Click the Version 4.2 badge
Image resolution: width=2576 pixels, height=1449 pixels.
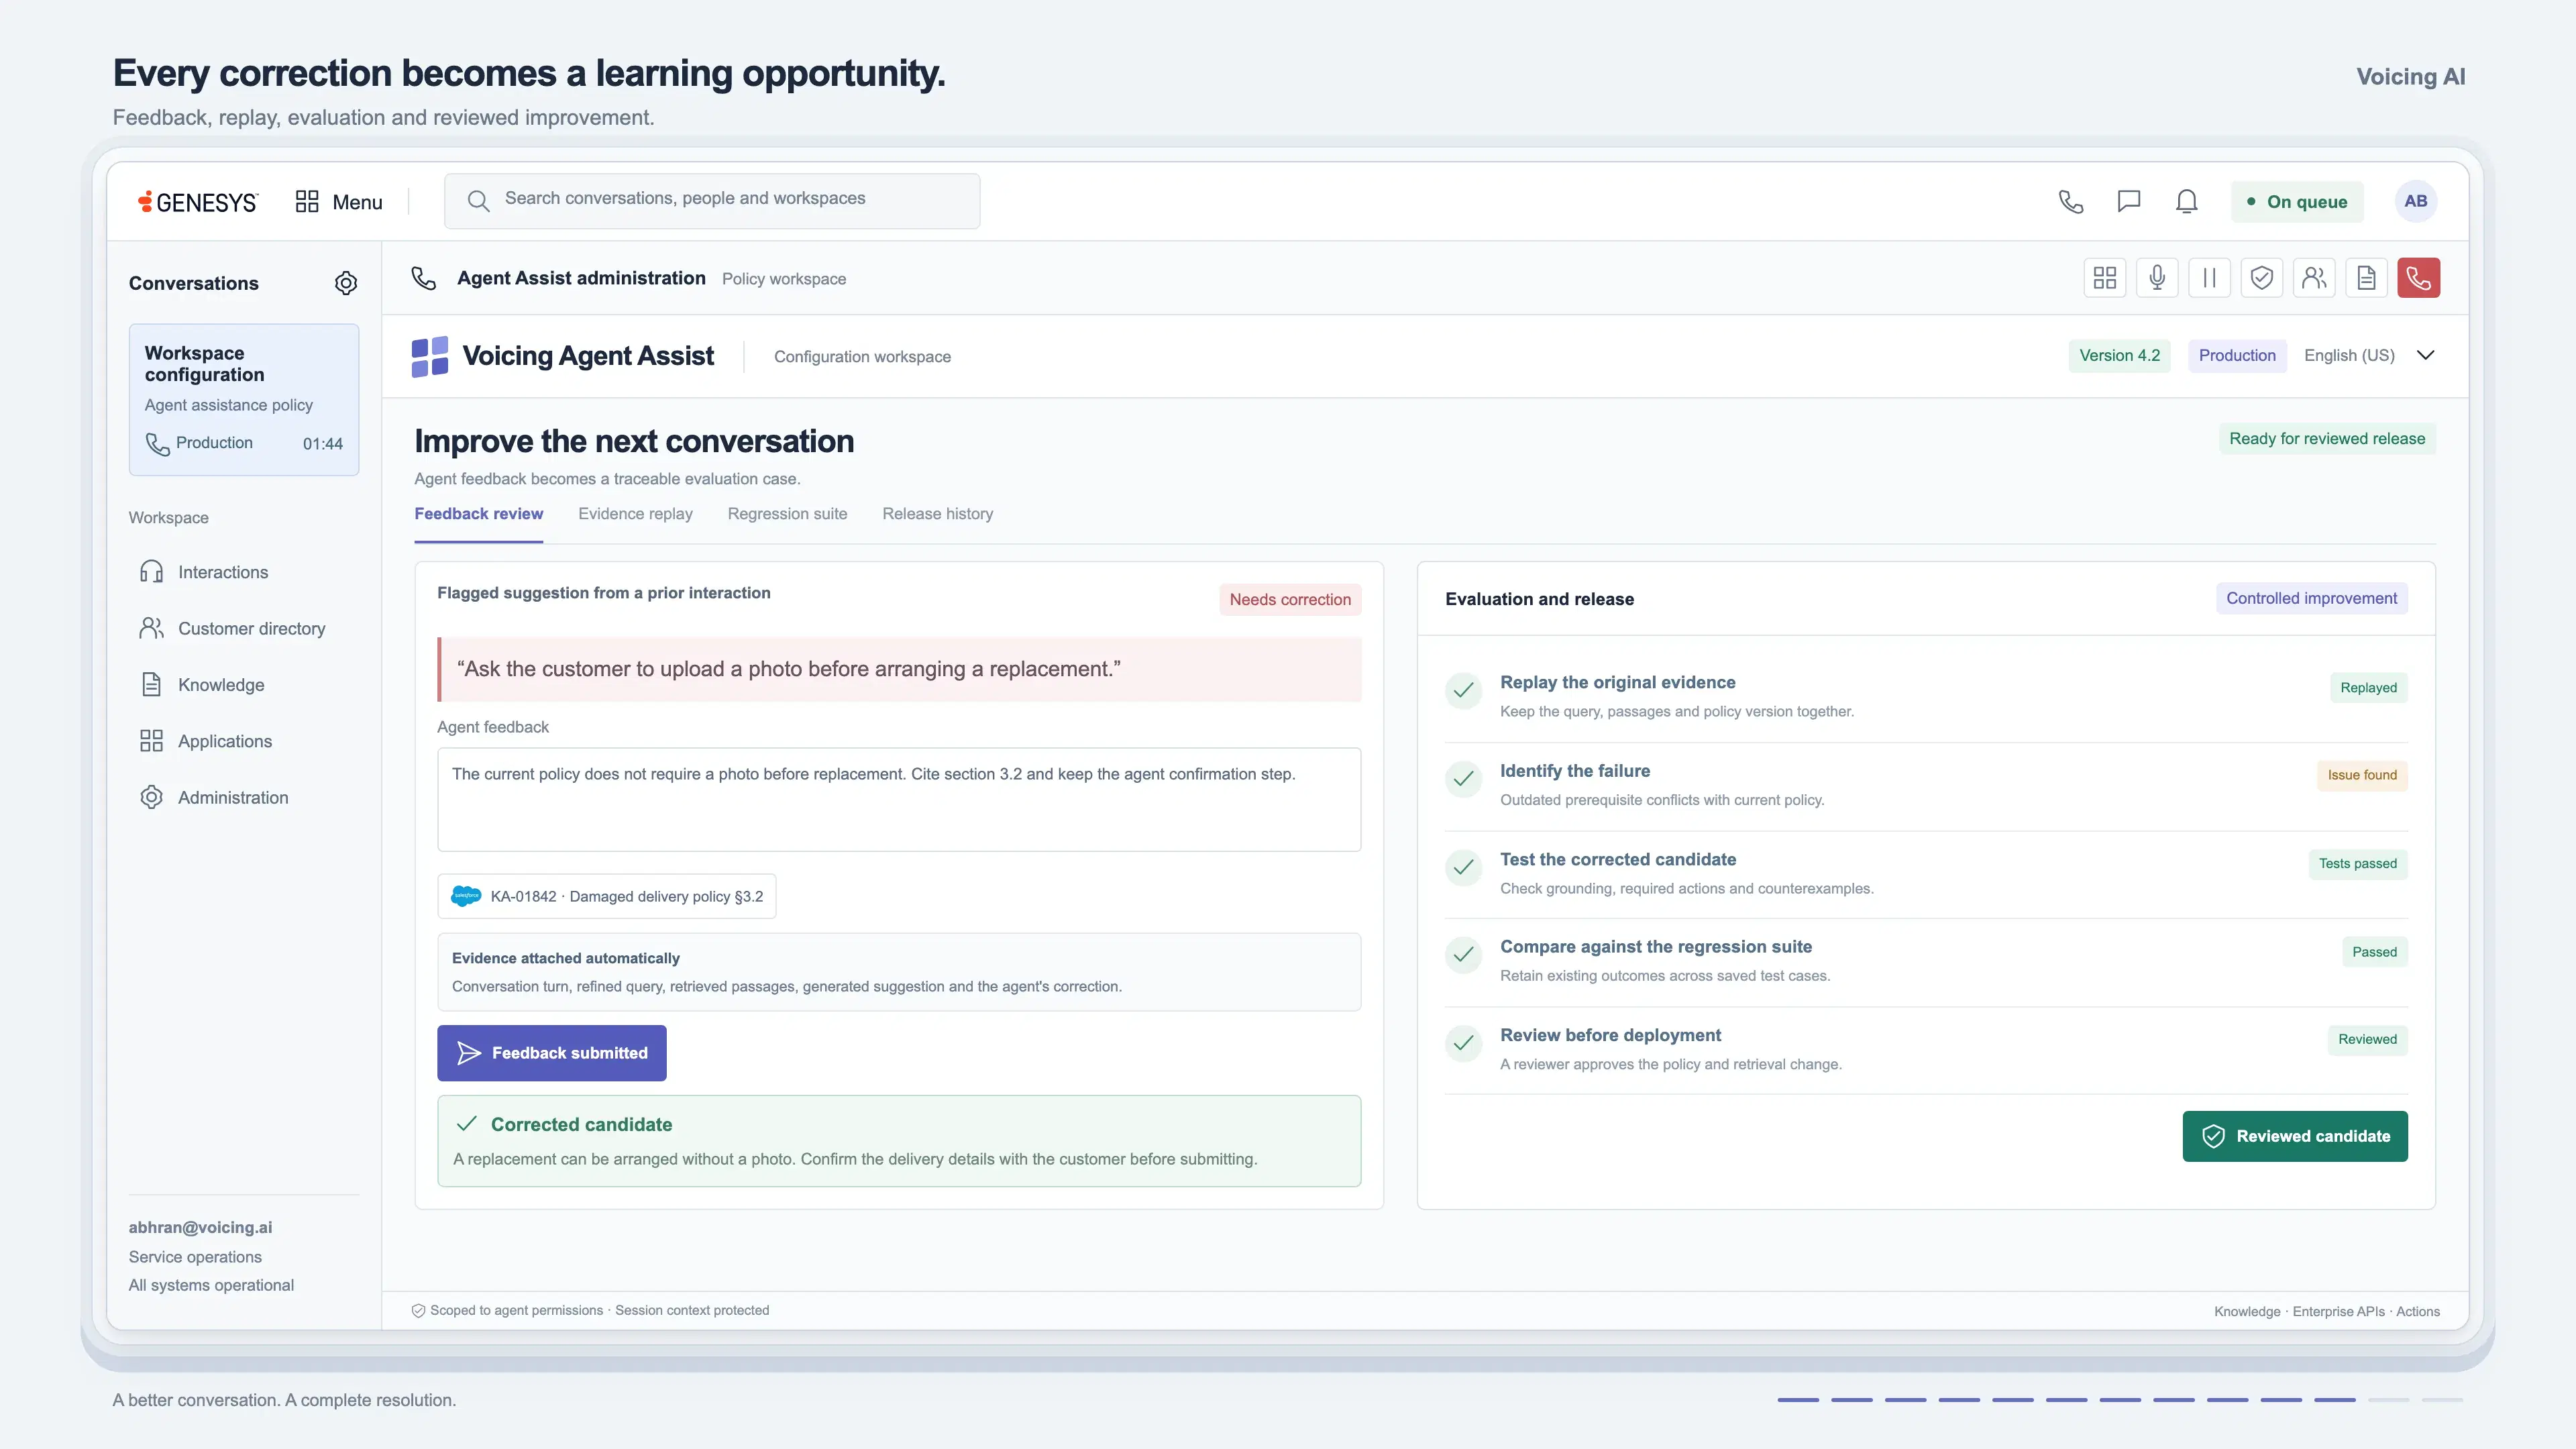click(x=2120, y=355)
